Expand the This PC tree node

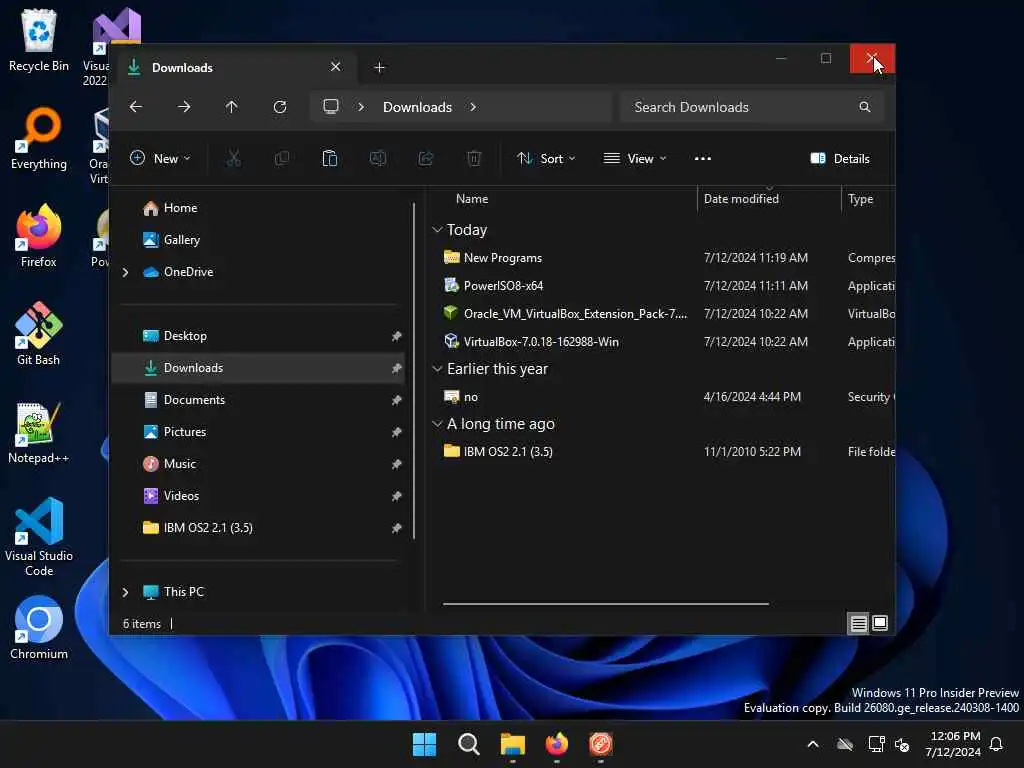click(125, 592)
